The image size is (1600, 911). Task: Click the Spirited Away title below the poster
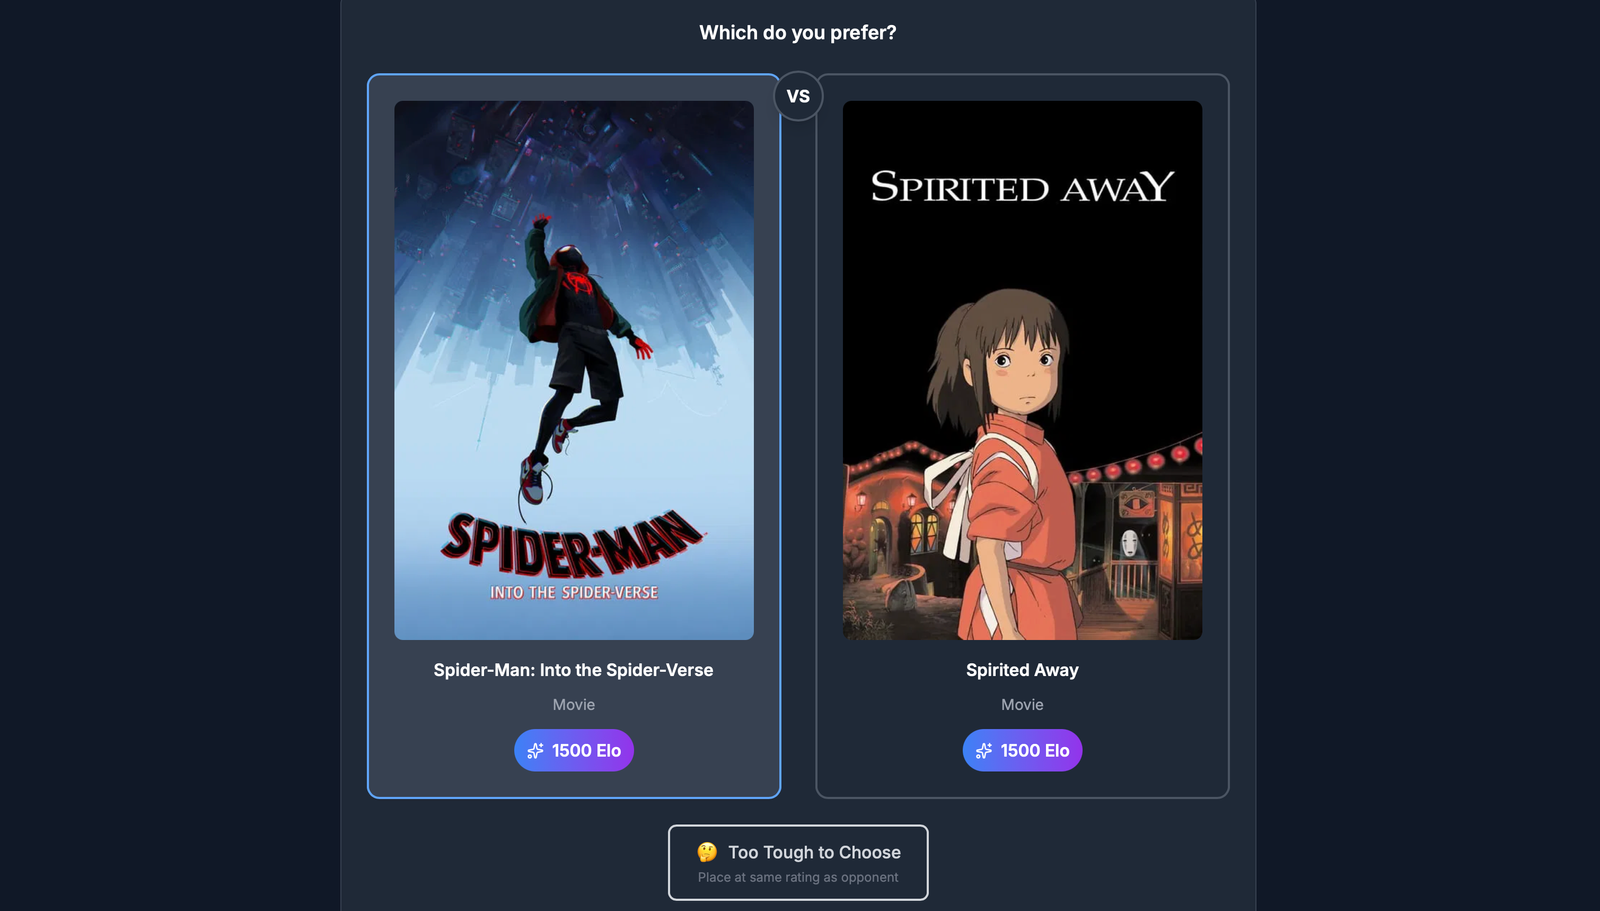(x=1022, y=670)
